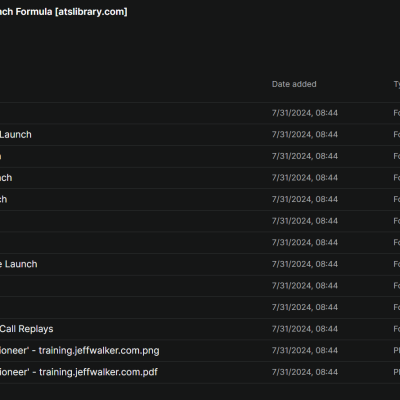The width and height of the screenshot is (400, 400).
Task: Select the date cell of the .pdf file
Action: click(x=305, y=372)
